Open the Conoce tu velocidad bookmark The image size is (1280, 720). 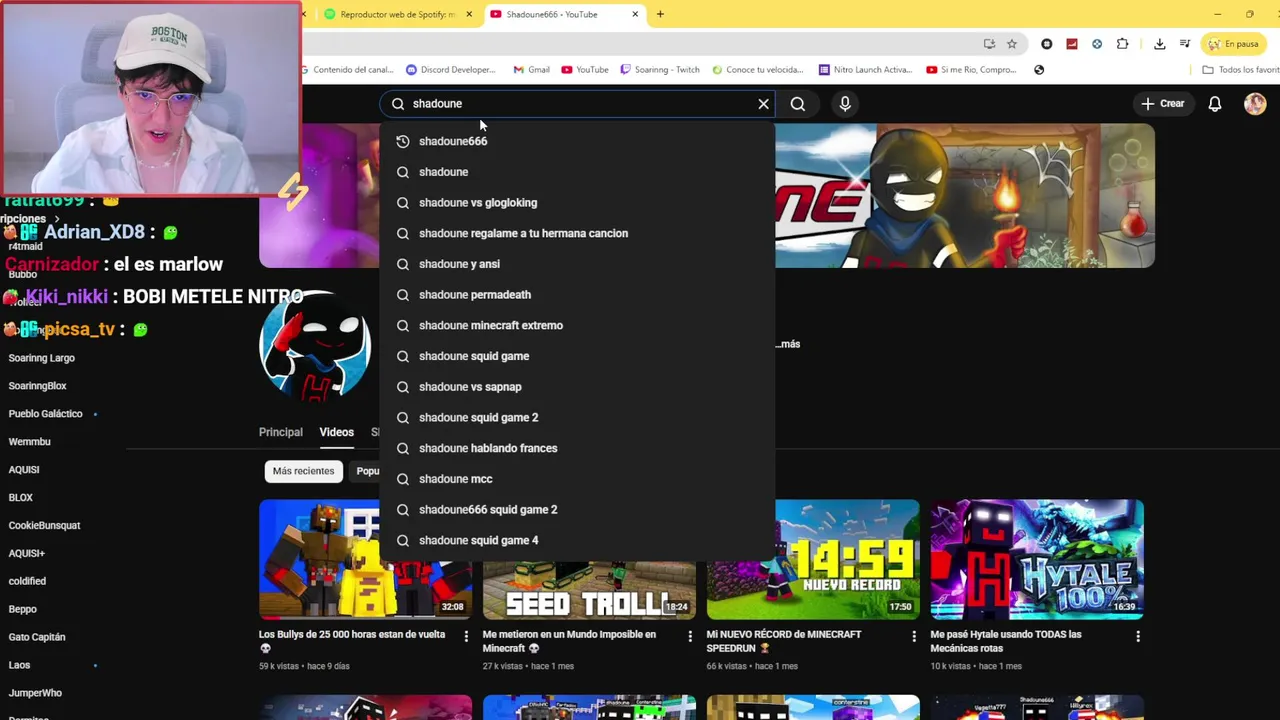coord(757,70)
